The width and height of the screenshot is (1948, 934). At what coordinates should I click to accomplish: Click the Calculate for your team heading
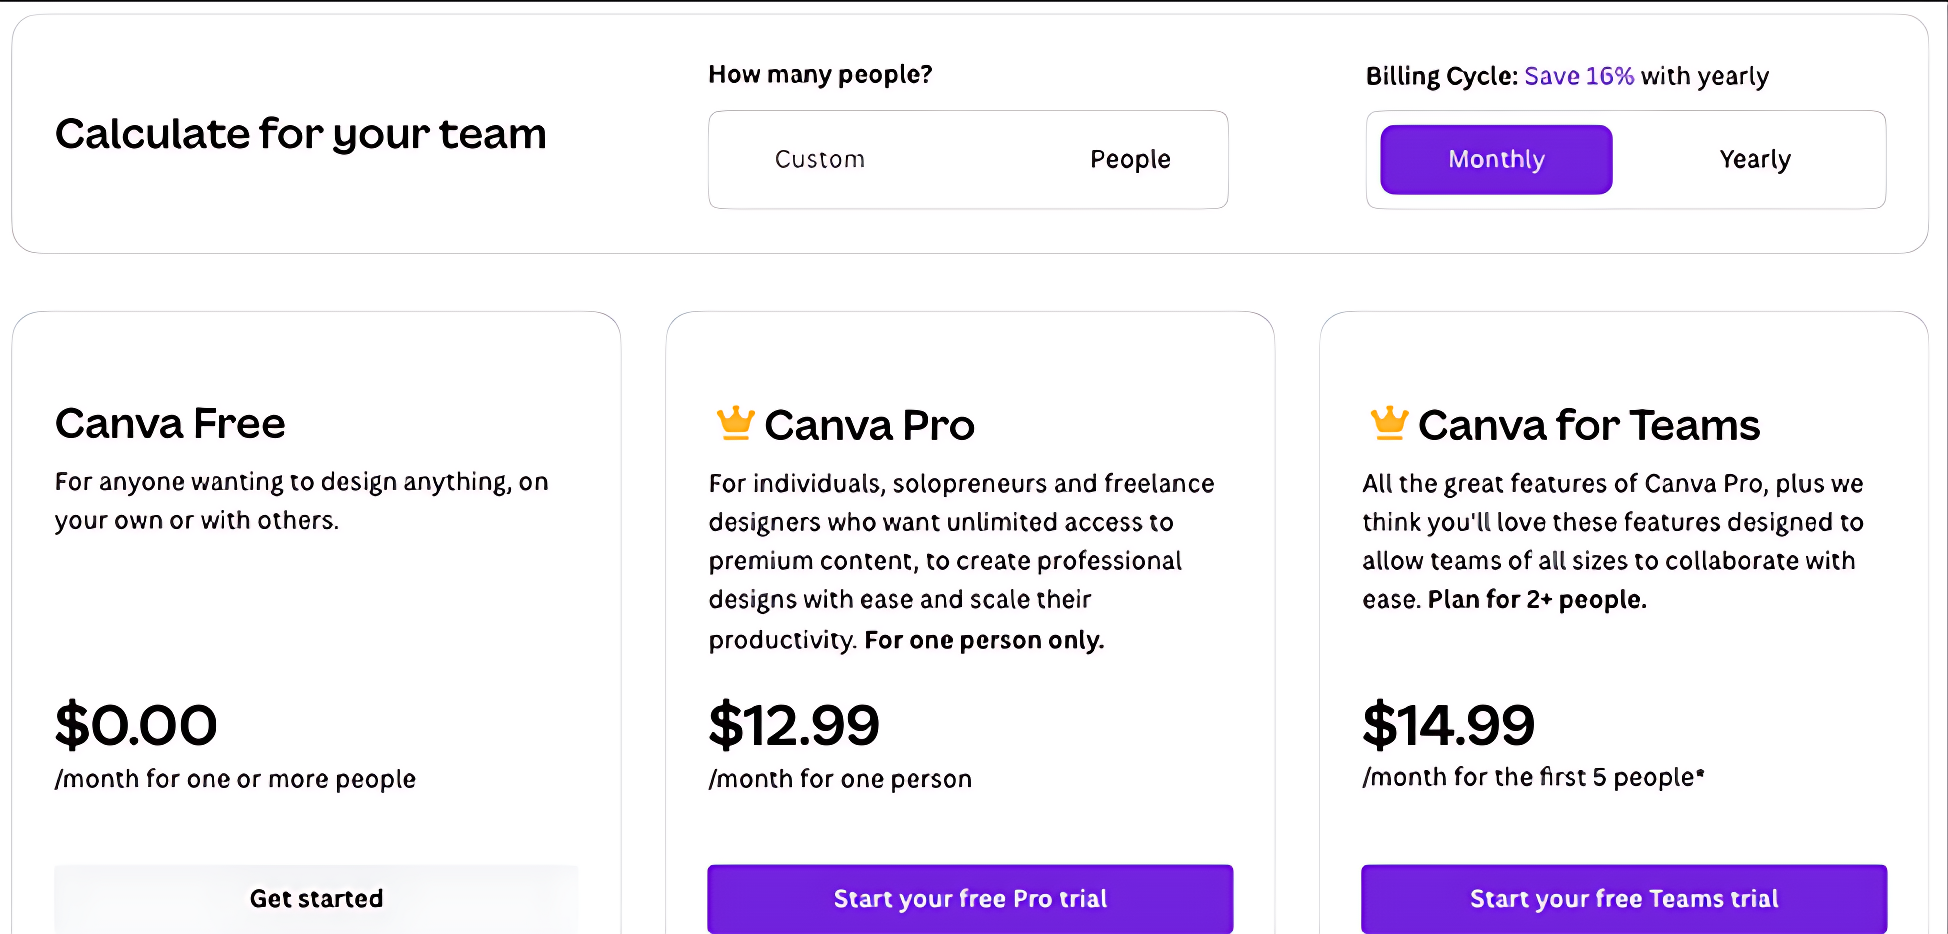point(301,133)
